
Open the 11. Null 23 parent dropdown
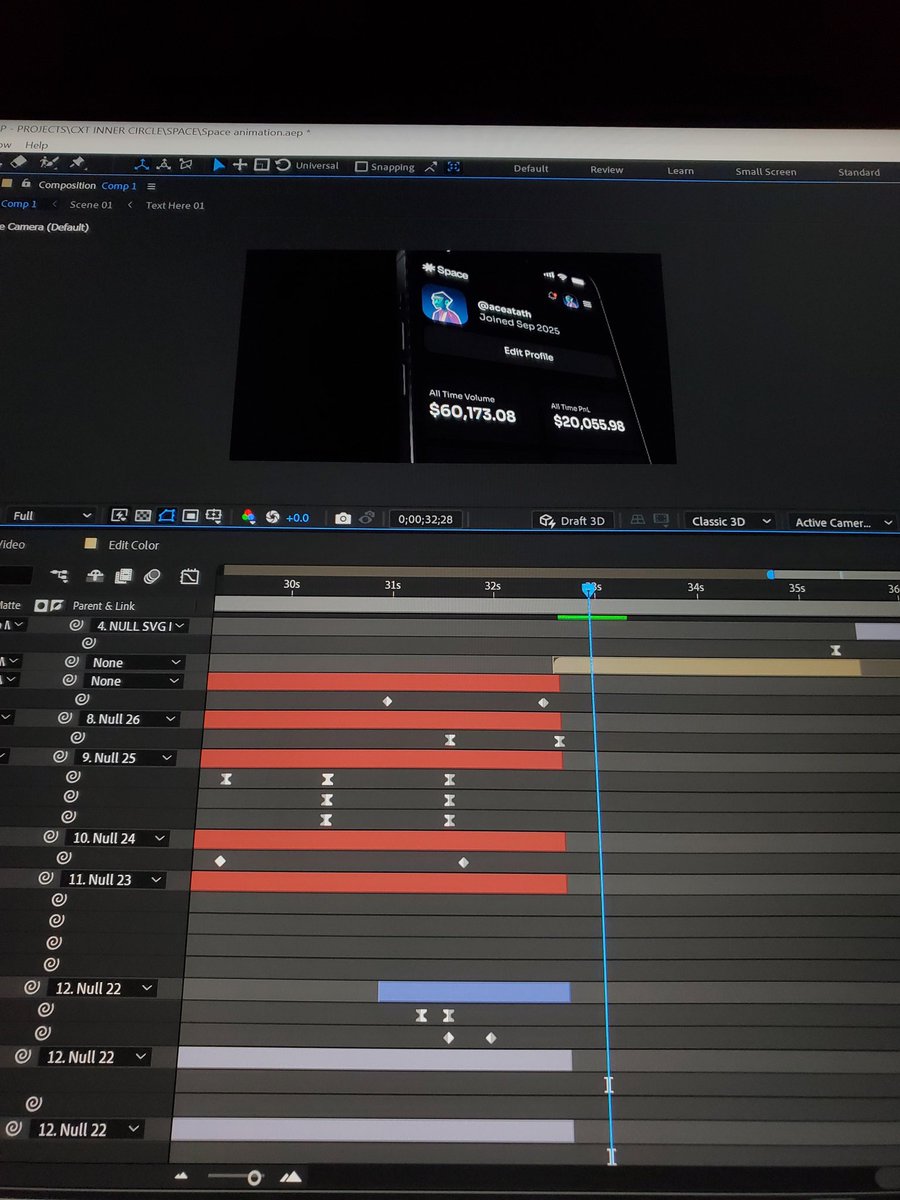[x=113, y=879]
